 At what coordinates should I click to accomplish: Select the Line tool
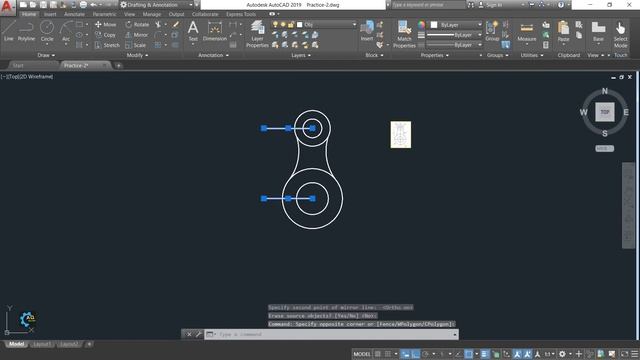pos(9,31)
